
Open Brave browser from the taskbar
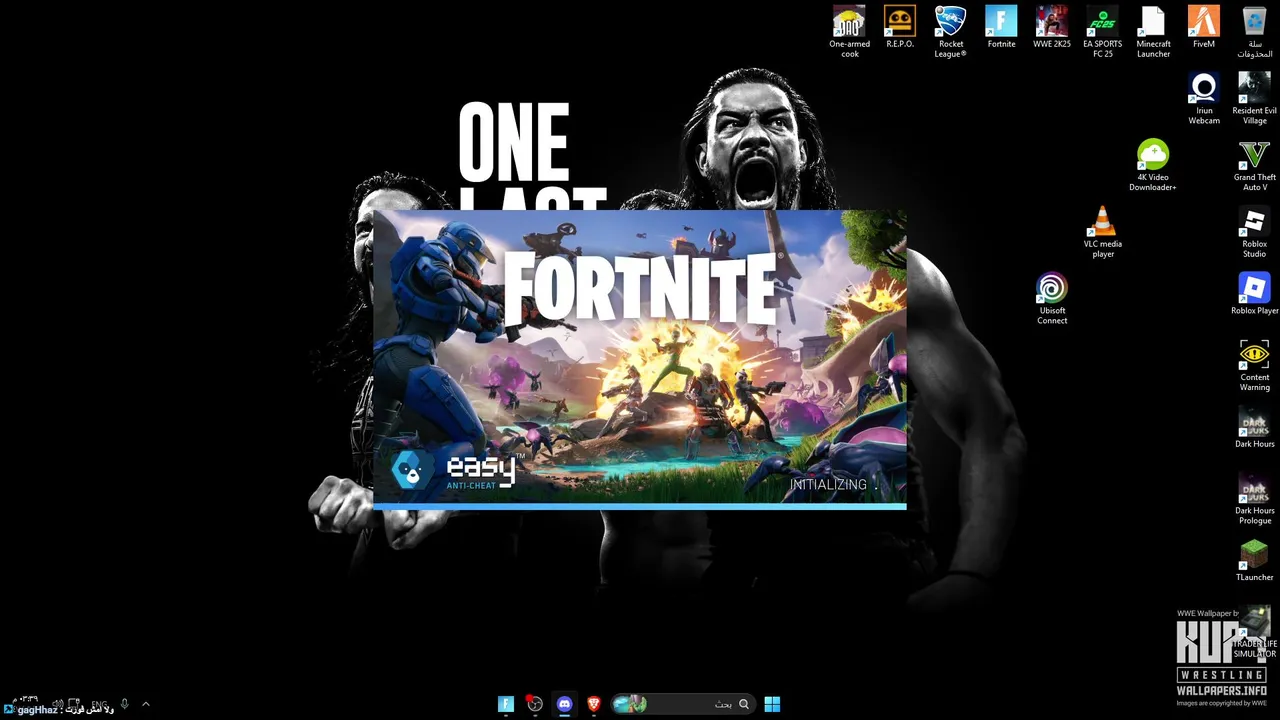point(594,704)
